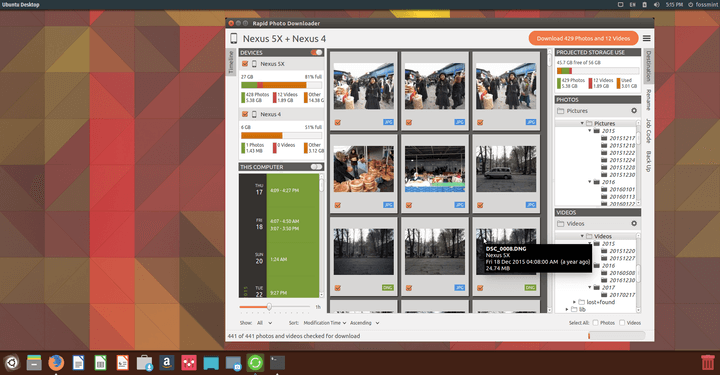This screenshot has width=720, height=375.
Task: Uncheck the DSC_0008.DNG thumbnail checkbox
Action: point(480,288)
